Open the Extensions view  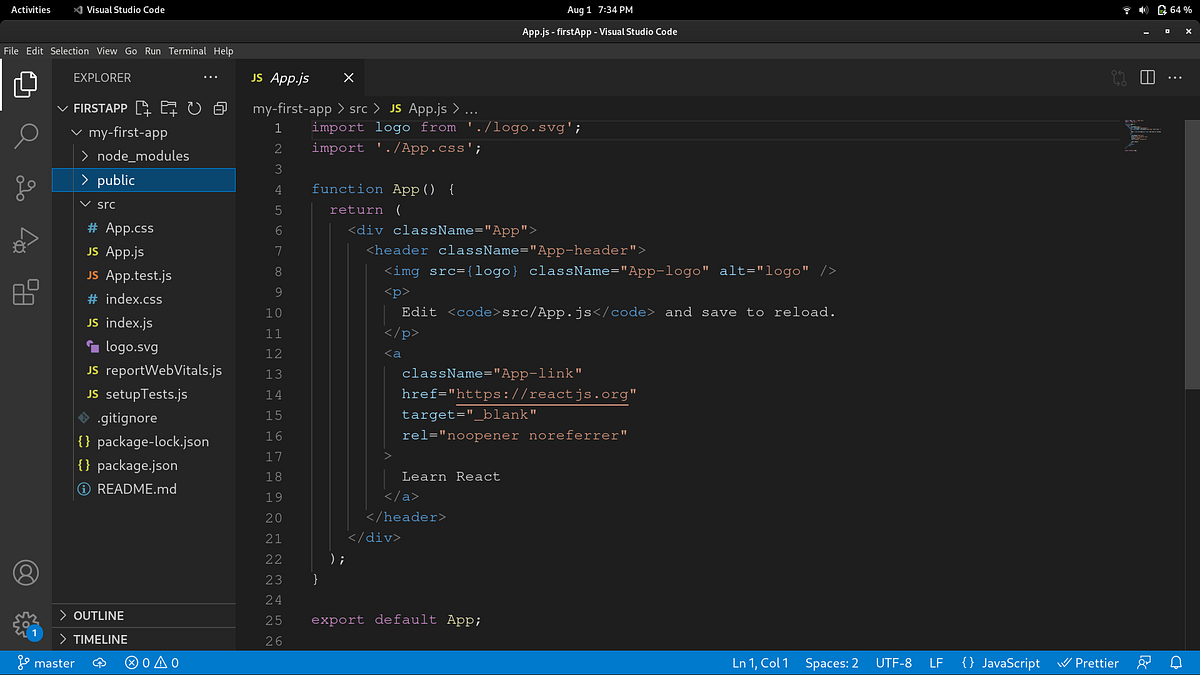(25, 292)
